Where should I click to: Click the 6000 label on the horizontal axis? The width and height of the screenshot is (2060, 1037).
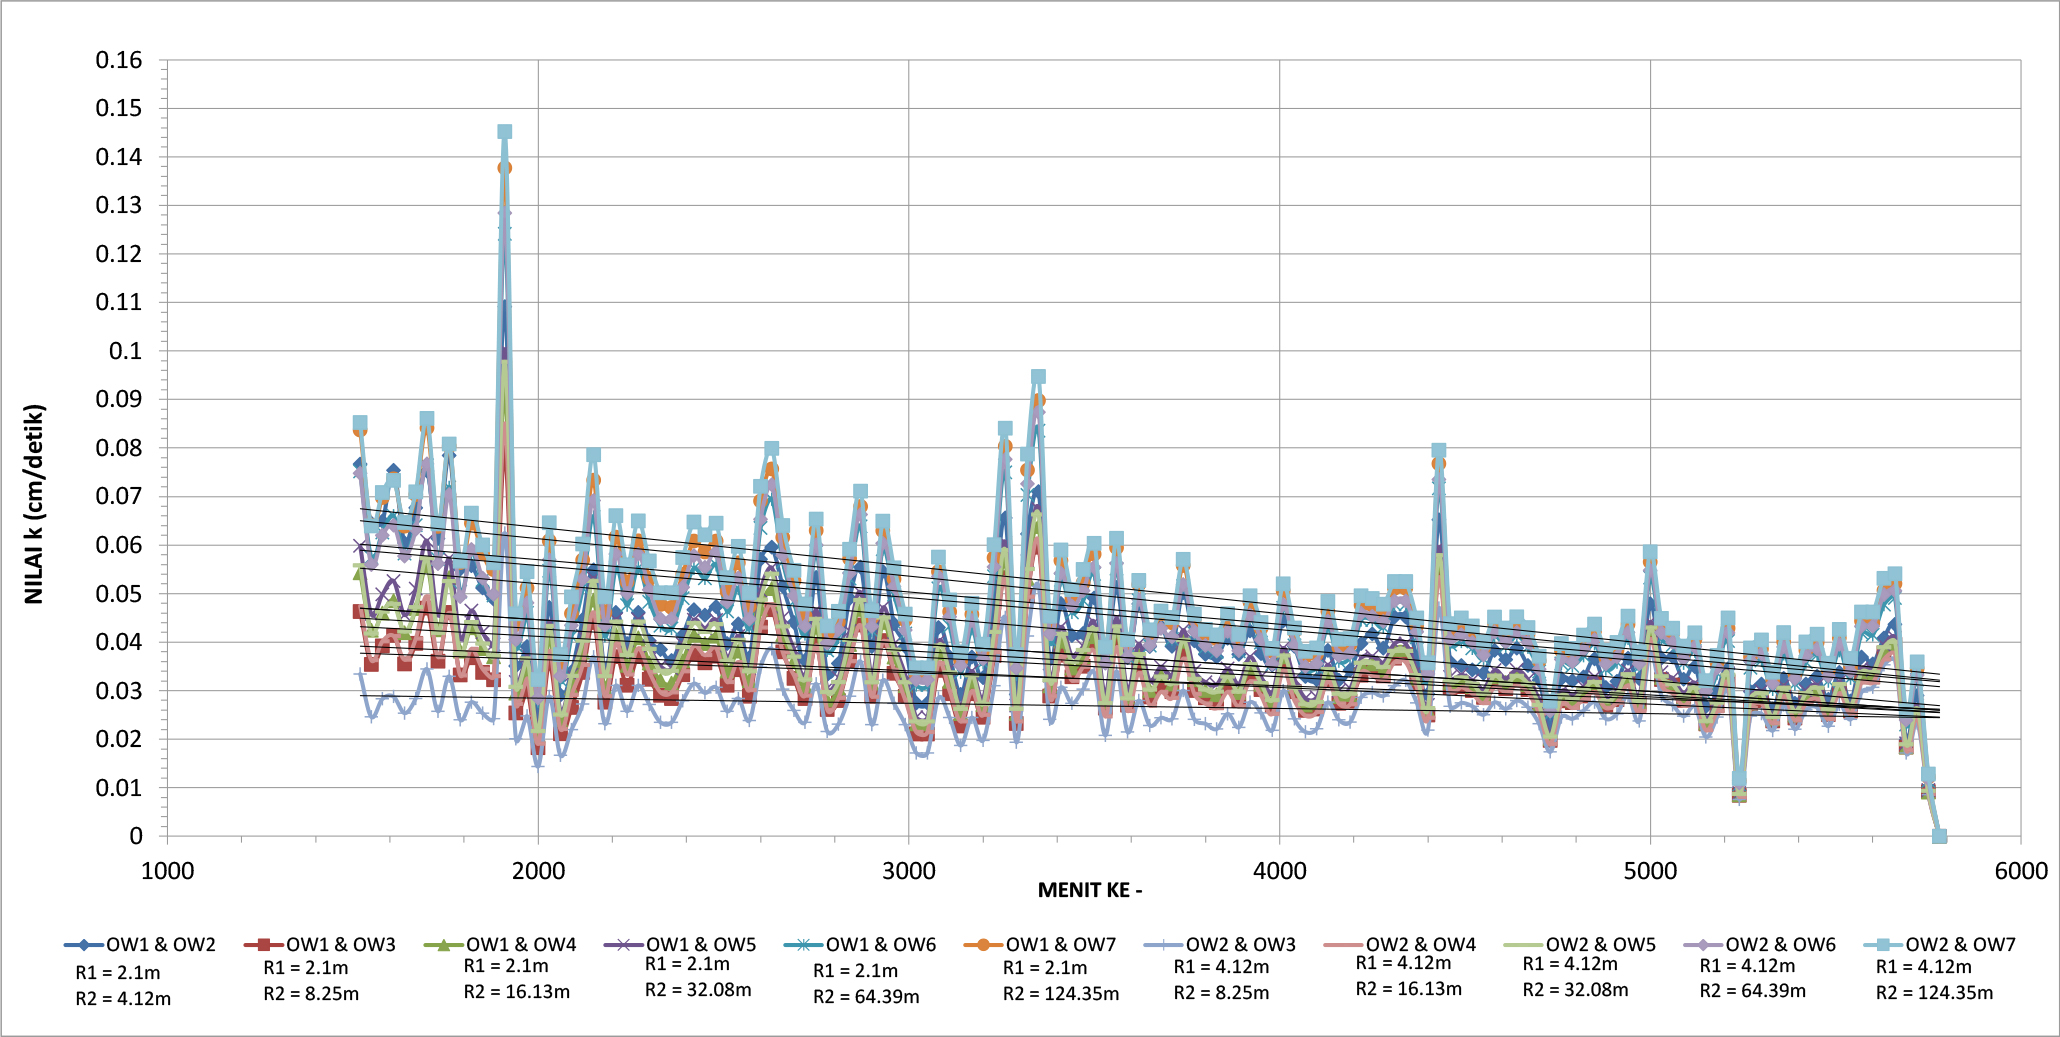2020,871
